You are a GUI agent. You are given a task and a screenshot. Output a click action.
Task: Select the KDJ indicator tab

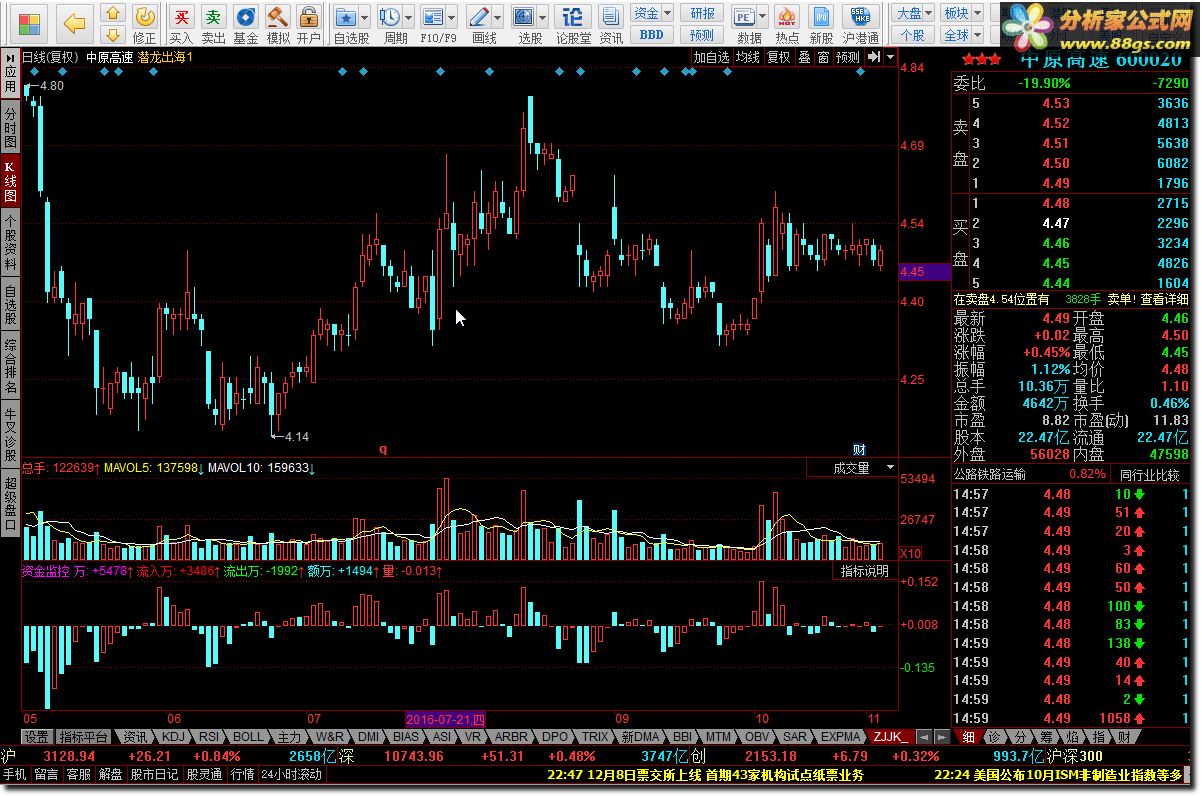(x=173, y=736)
